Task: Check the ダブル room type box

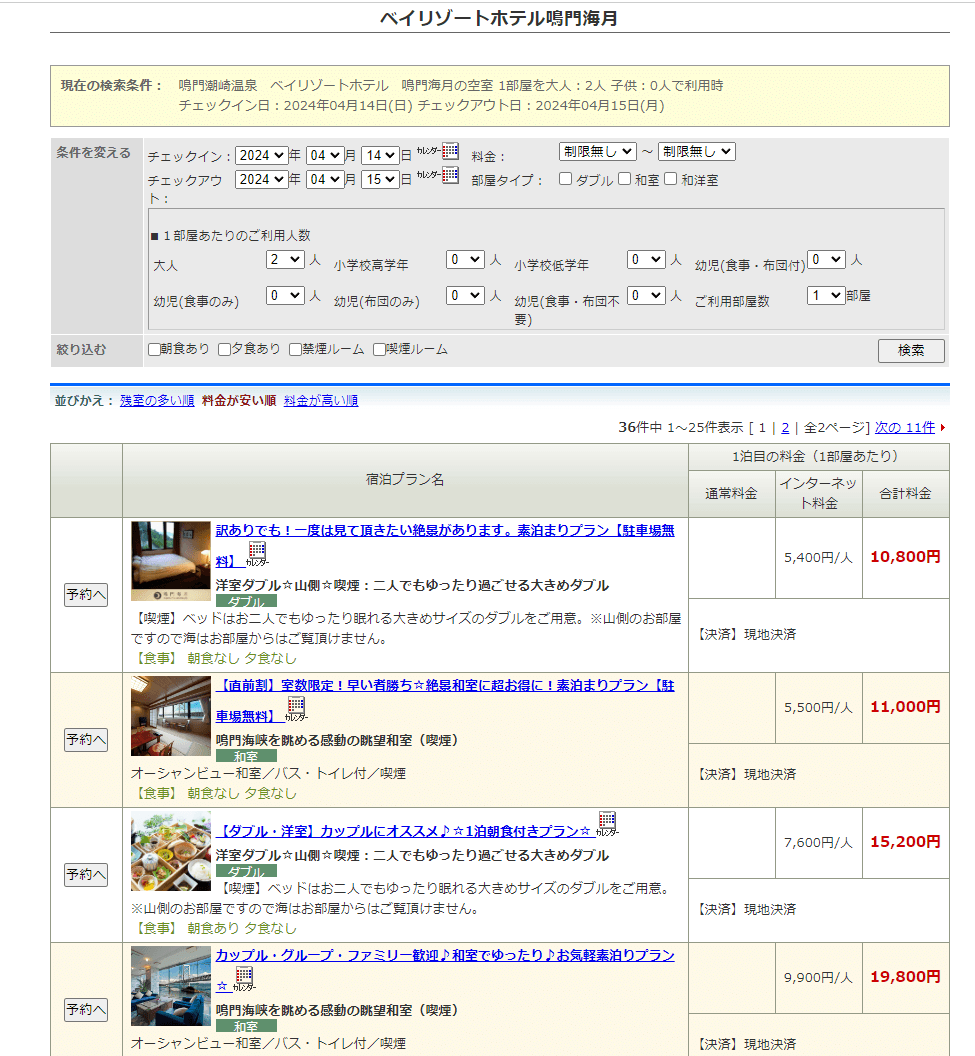Action: tap(566, 180)
